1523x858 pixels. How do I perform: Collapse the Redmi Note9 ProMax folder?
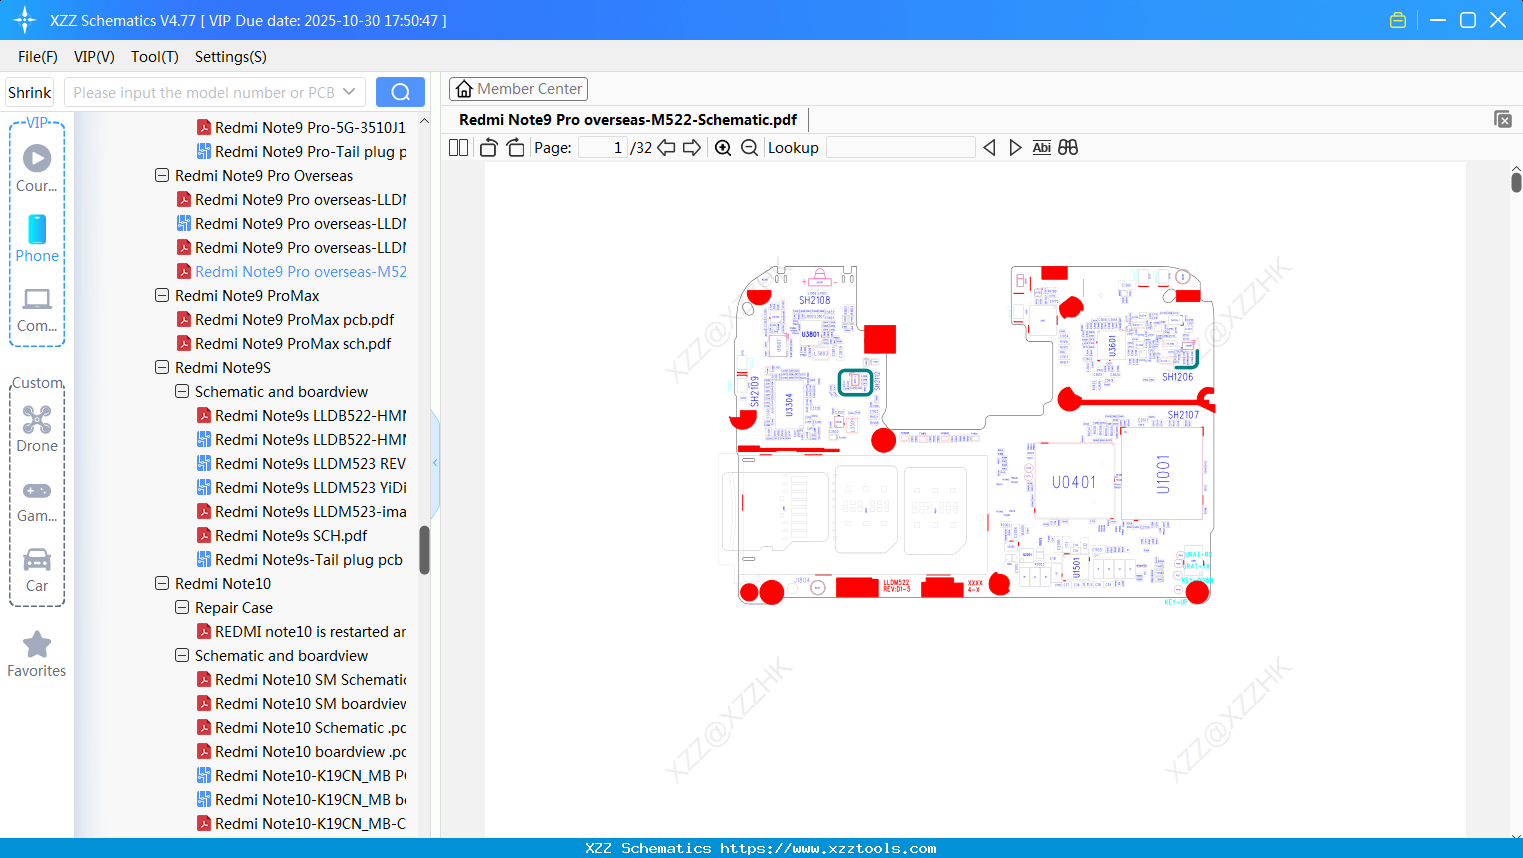click(162, 295)
